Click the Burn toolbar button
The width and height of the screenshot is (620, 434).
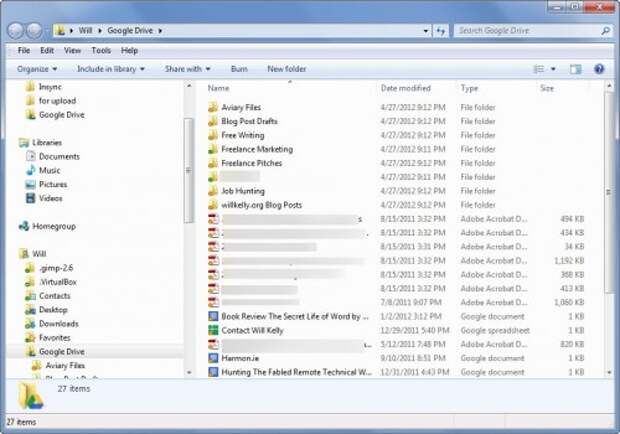click(239, 69)
